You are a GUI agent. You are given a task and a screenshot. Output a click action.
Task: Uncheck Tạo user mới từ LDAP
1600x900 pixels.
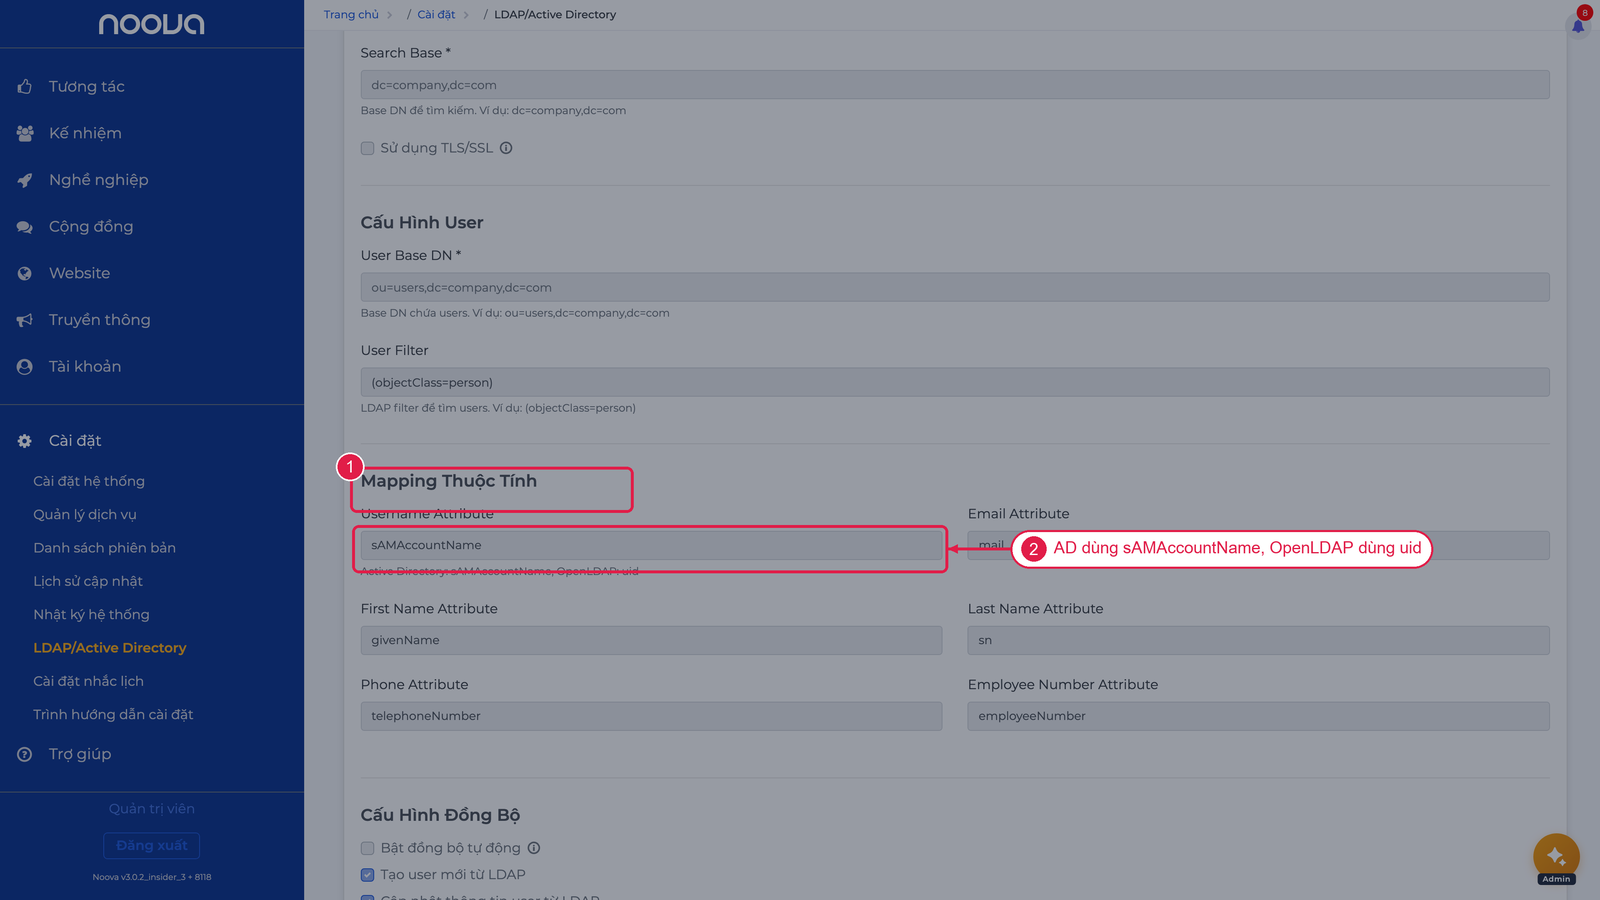tap(367, 874)
